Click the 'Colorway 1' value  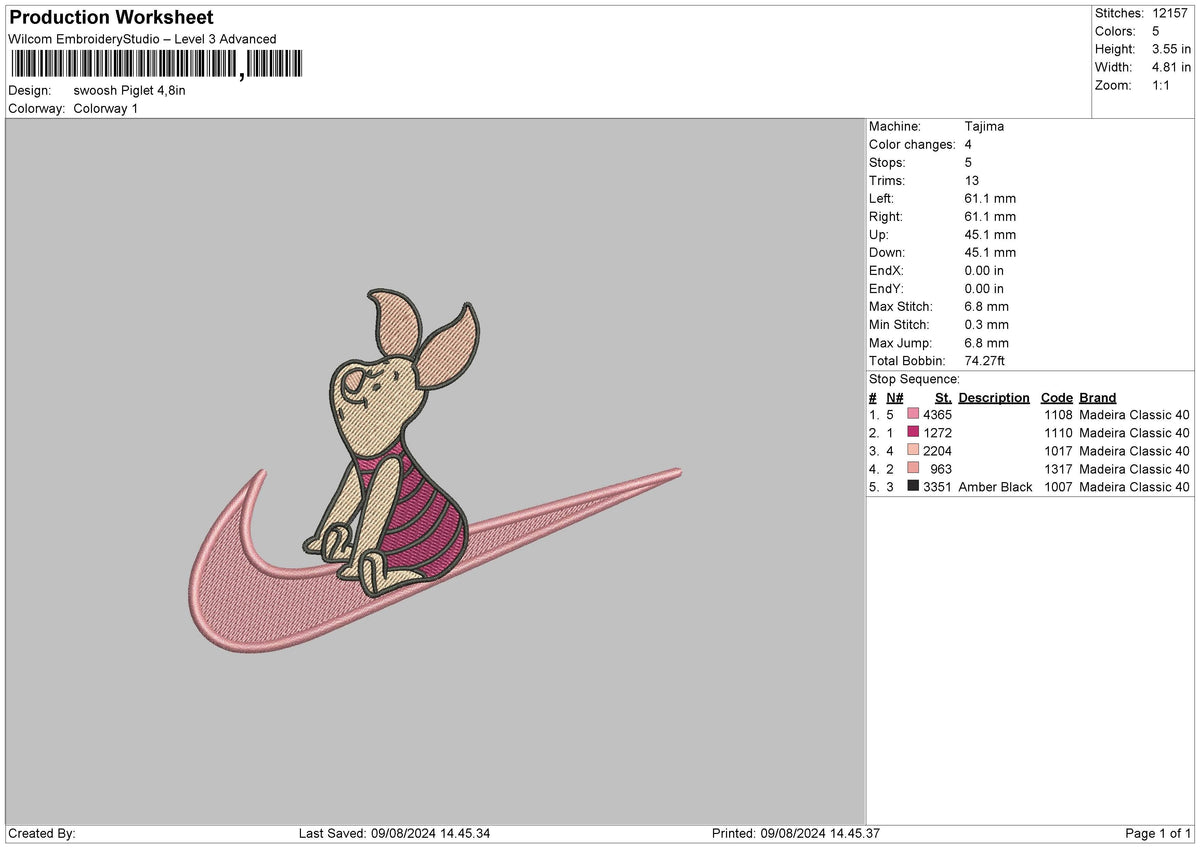[x=106, y=108]
